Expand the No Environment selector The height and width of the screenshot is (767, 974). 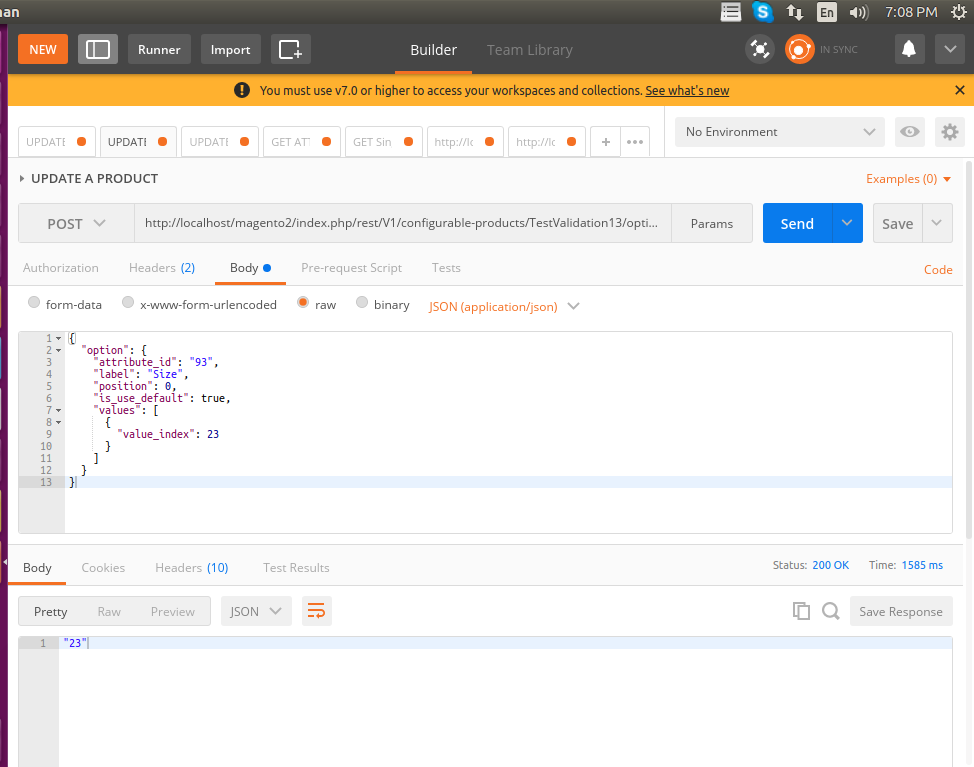(x=780, y=132)
